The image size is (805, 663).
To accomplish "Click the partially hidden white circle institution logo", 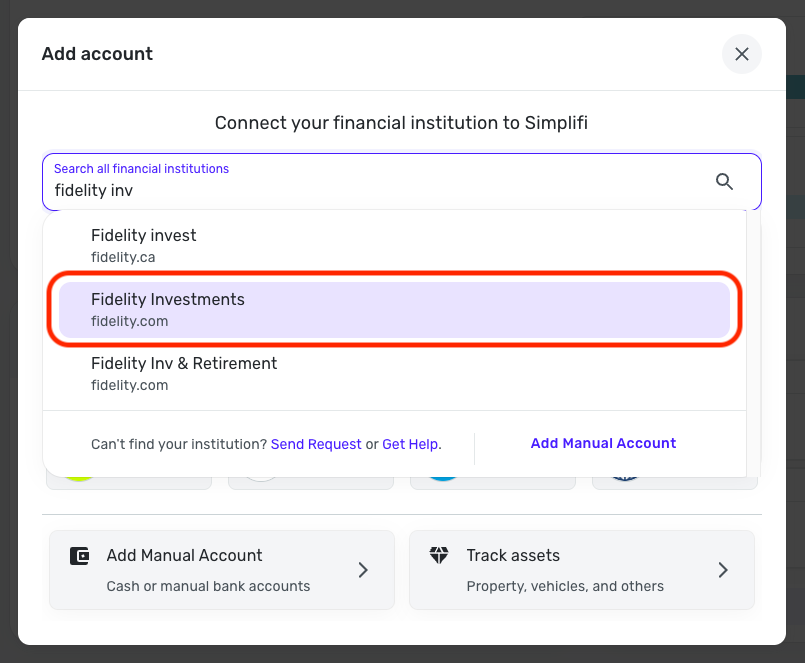I will coord(261,480).
